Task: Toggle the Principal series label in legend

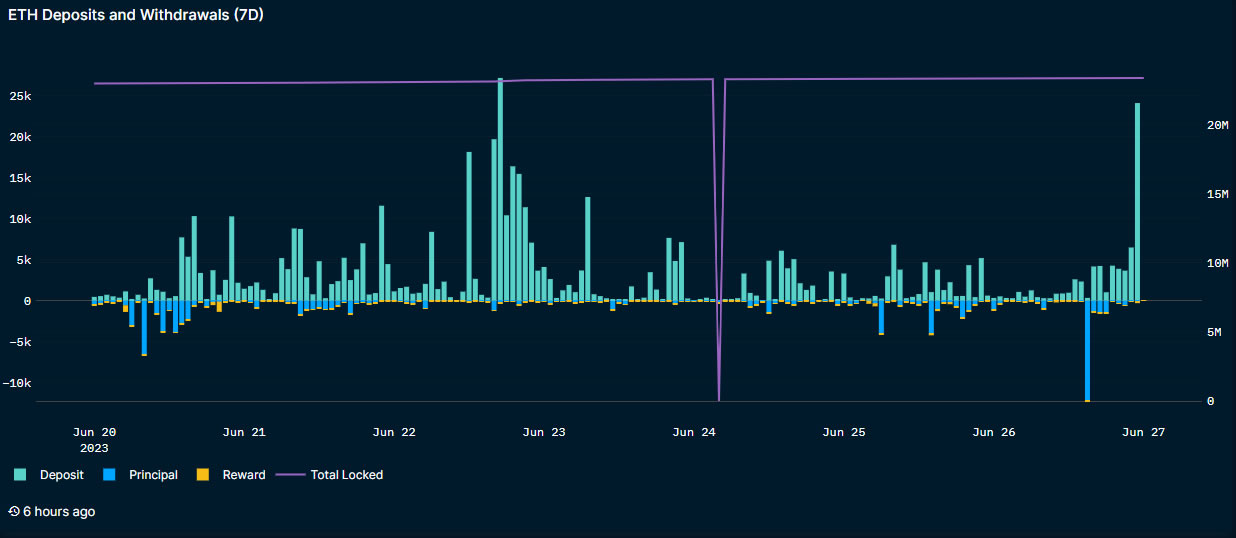Action: (153, 475)
